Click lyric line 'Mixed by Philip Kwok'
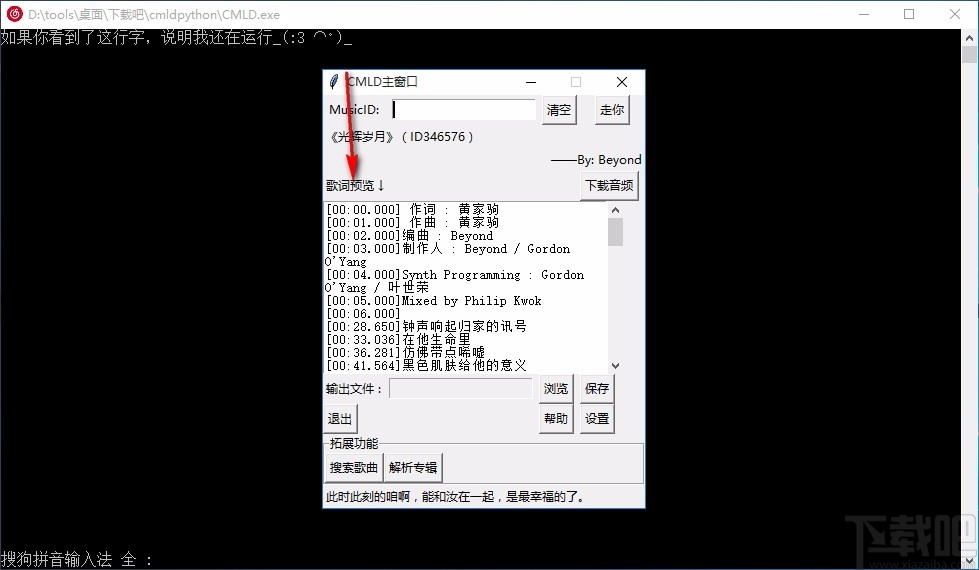Viewport: 979px width, 570px height. (x=471, y=300)
